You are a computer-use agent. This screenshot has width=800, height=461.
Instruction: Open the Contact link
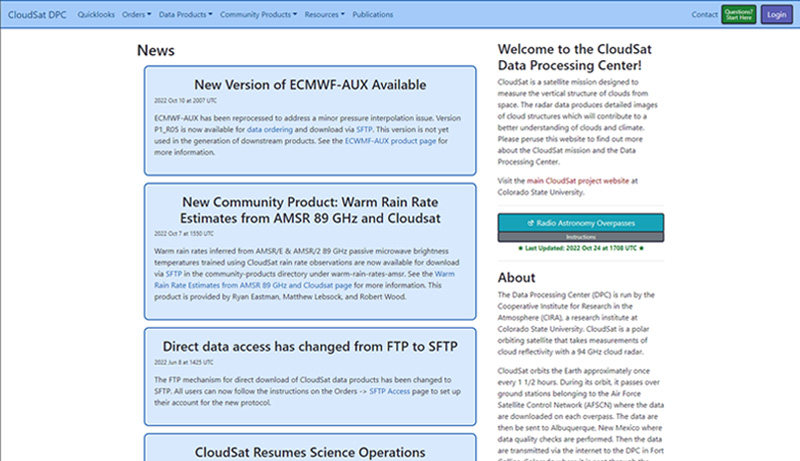tap(704, 15)
